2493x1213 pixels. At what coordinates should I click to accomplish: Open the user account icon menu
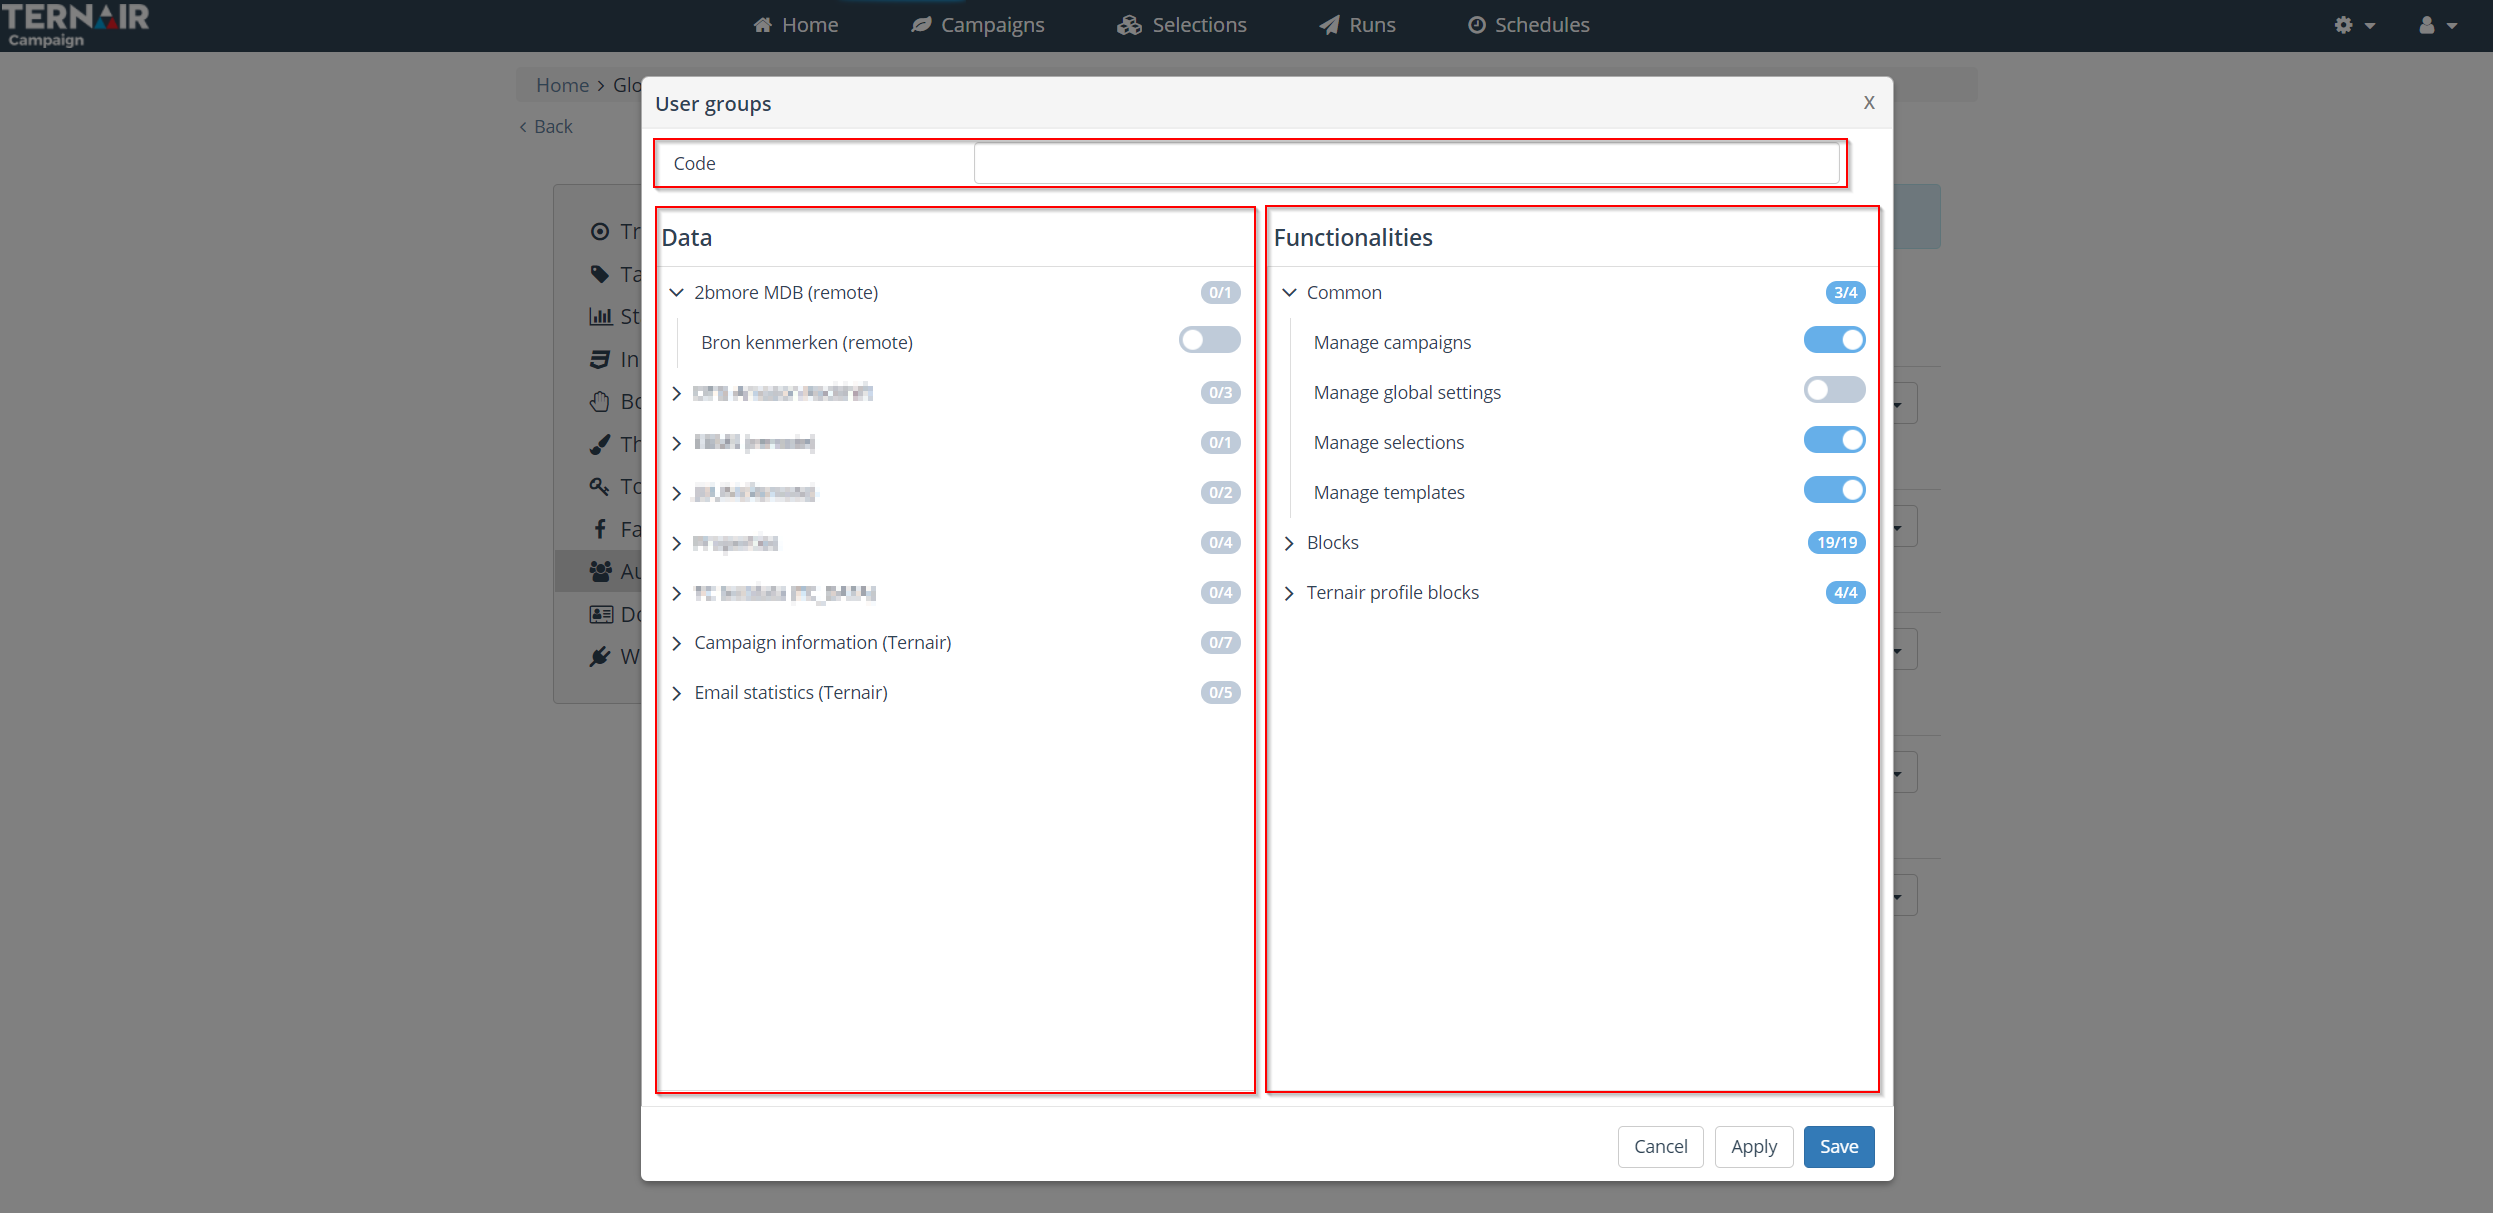[2437, 25]
